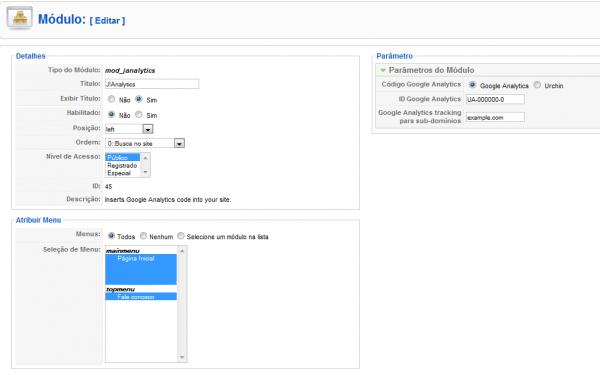Click up arrow of Seleção de Menu scrollbar
600x373 pixels.
(x=182, y=251)
